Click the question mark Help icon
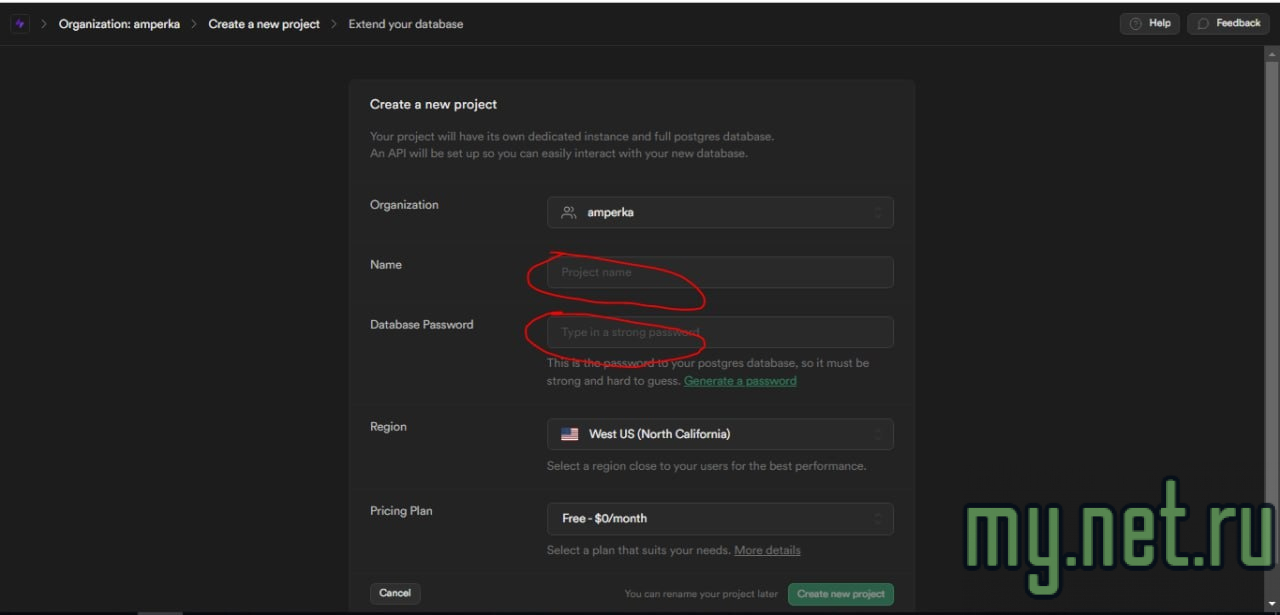Image resolution: width=1280 pixels, height=615 pixels. click(1135, 24)
